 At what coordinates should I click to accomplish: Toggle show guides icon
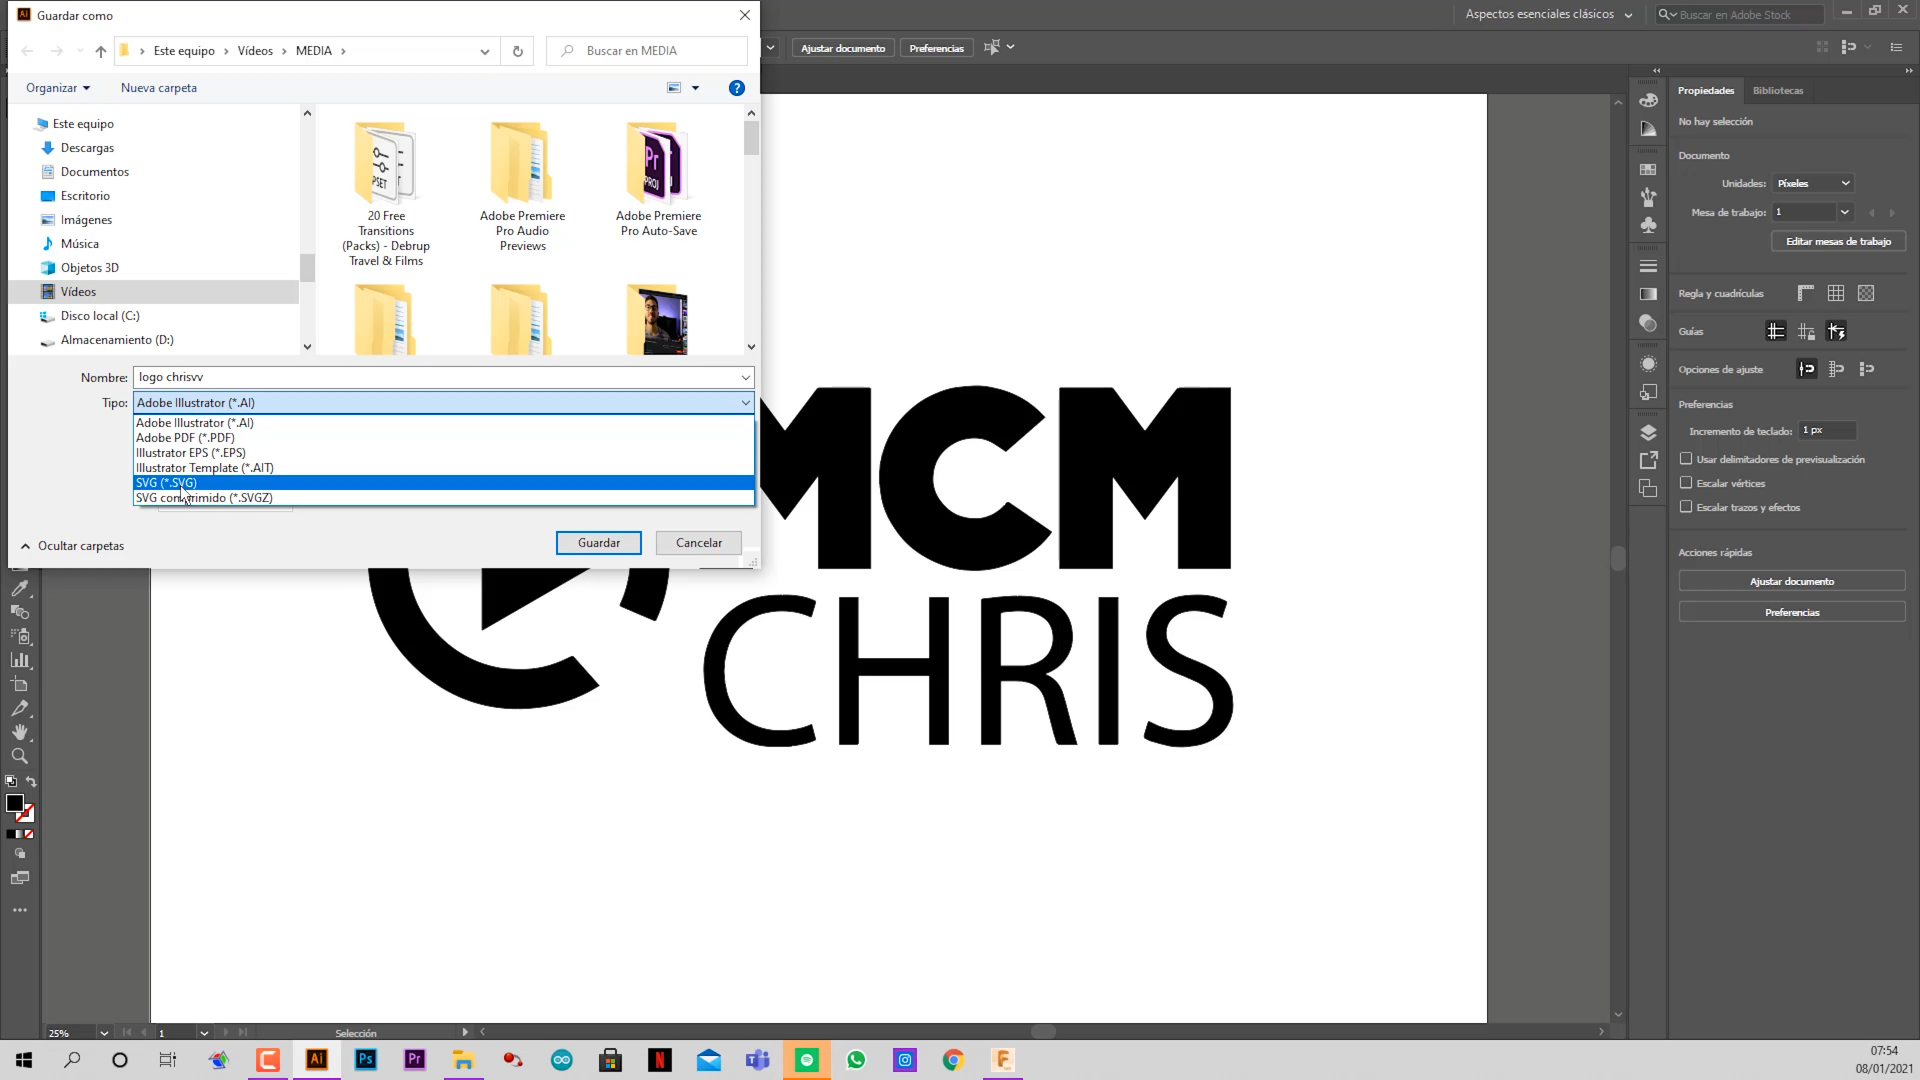[1775, 331]
